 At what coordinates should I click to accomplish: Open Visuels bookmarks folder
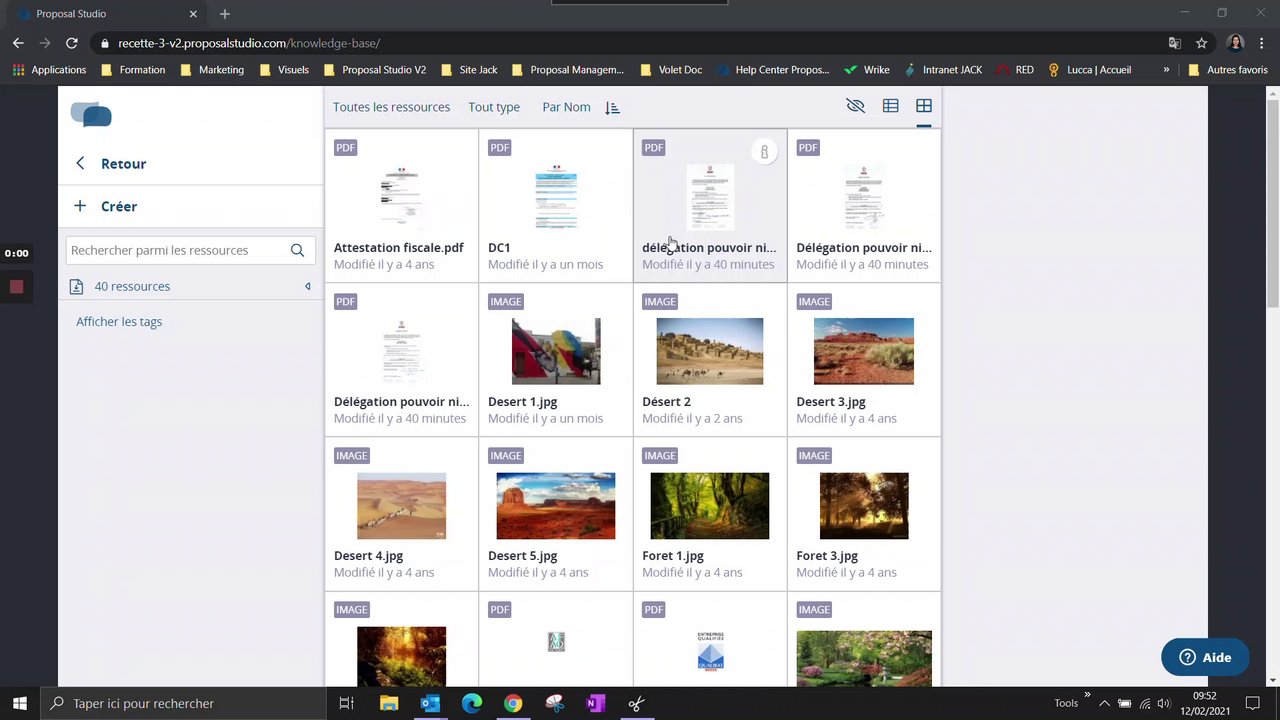[x=284, y=70]
